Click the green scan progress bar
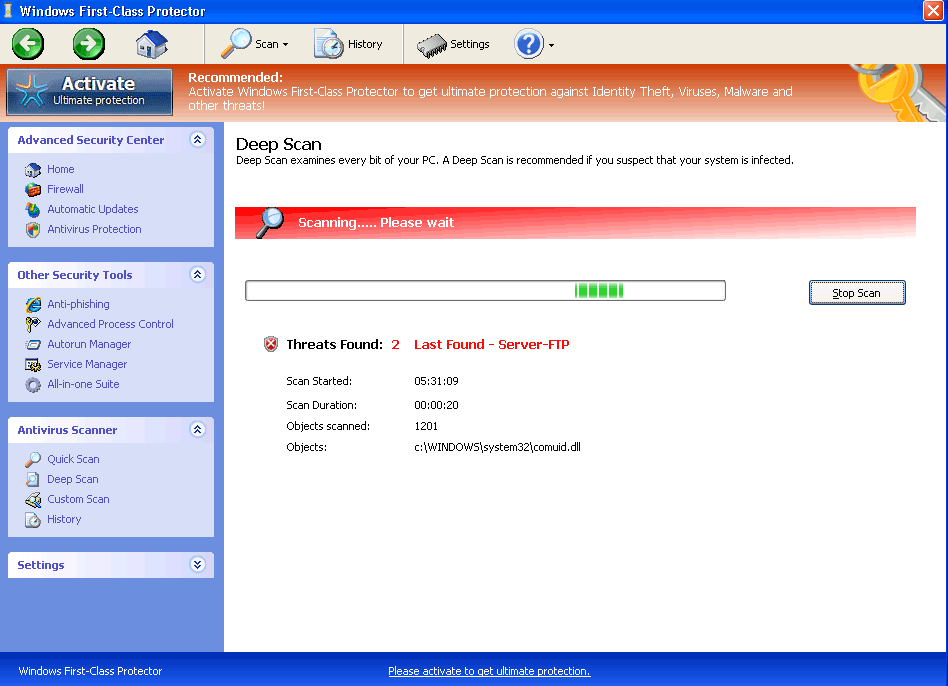Viewport: 948px width, 686px height. 598,290
